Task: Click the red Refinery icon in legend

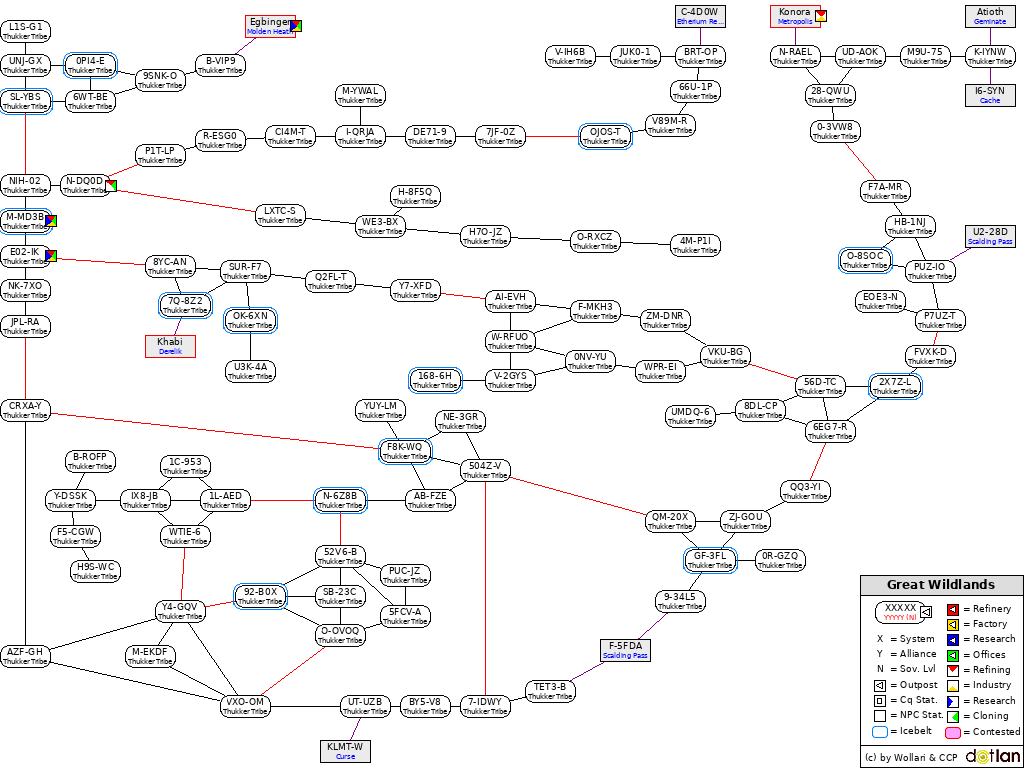Action: click(x=953, y=608)
